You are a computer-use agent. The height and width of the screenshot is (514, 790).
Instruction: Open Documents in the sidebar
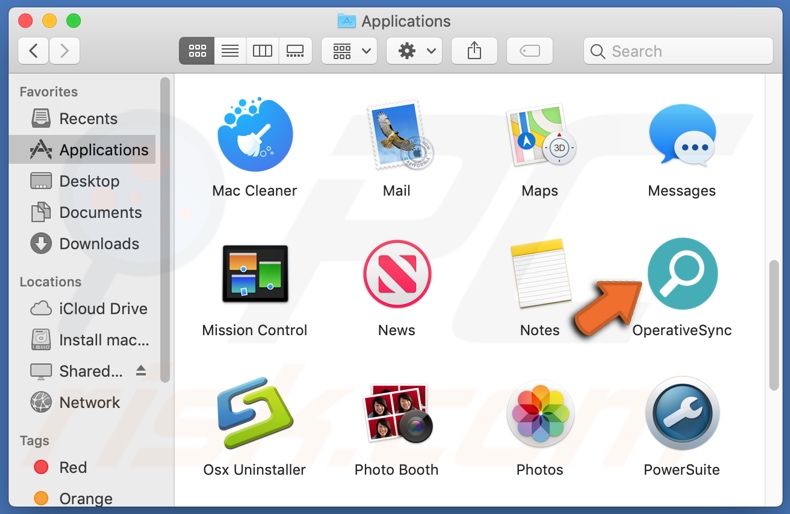coord(82,212)
